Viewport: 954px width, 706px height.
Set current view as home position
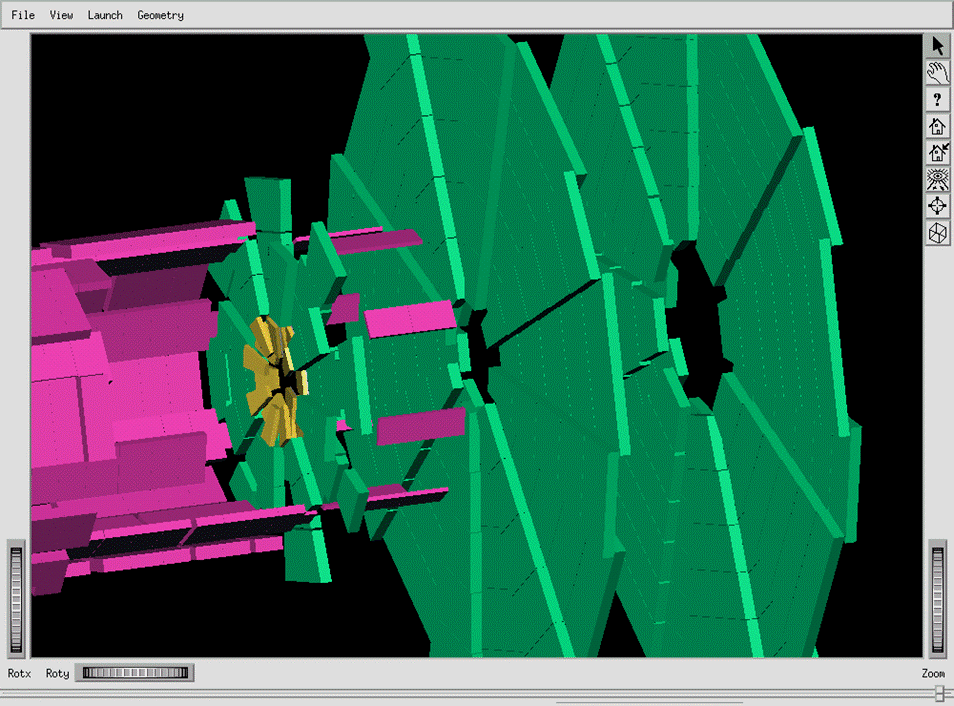tap(937, 153)
